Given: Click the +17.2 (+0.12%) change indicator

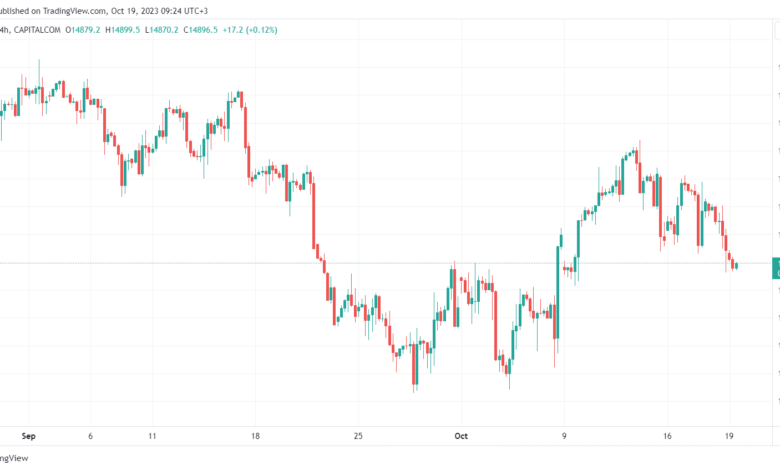Looking at the screenshot, I should click(x=250, y=30).
